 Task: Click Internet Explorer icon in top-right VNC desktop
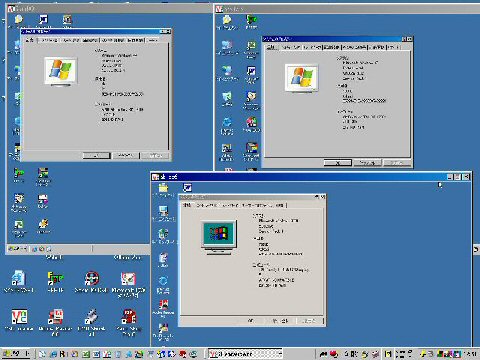[227, 122]
